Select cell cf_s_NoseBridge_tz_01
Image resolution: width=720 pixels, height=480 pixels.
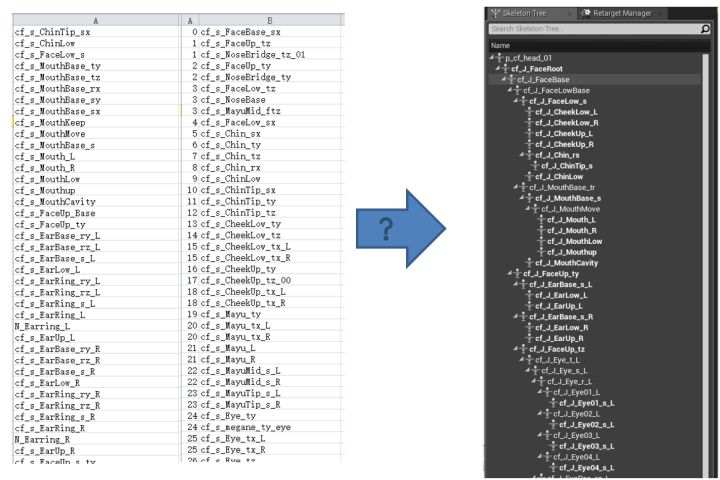(270, 55)
